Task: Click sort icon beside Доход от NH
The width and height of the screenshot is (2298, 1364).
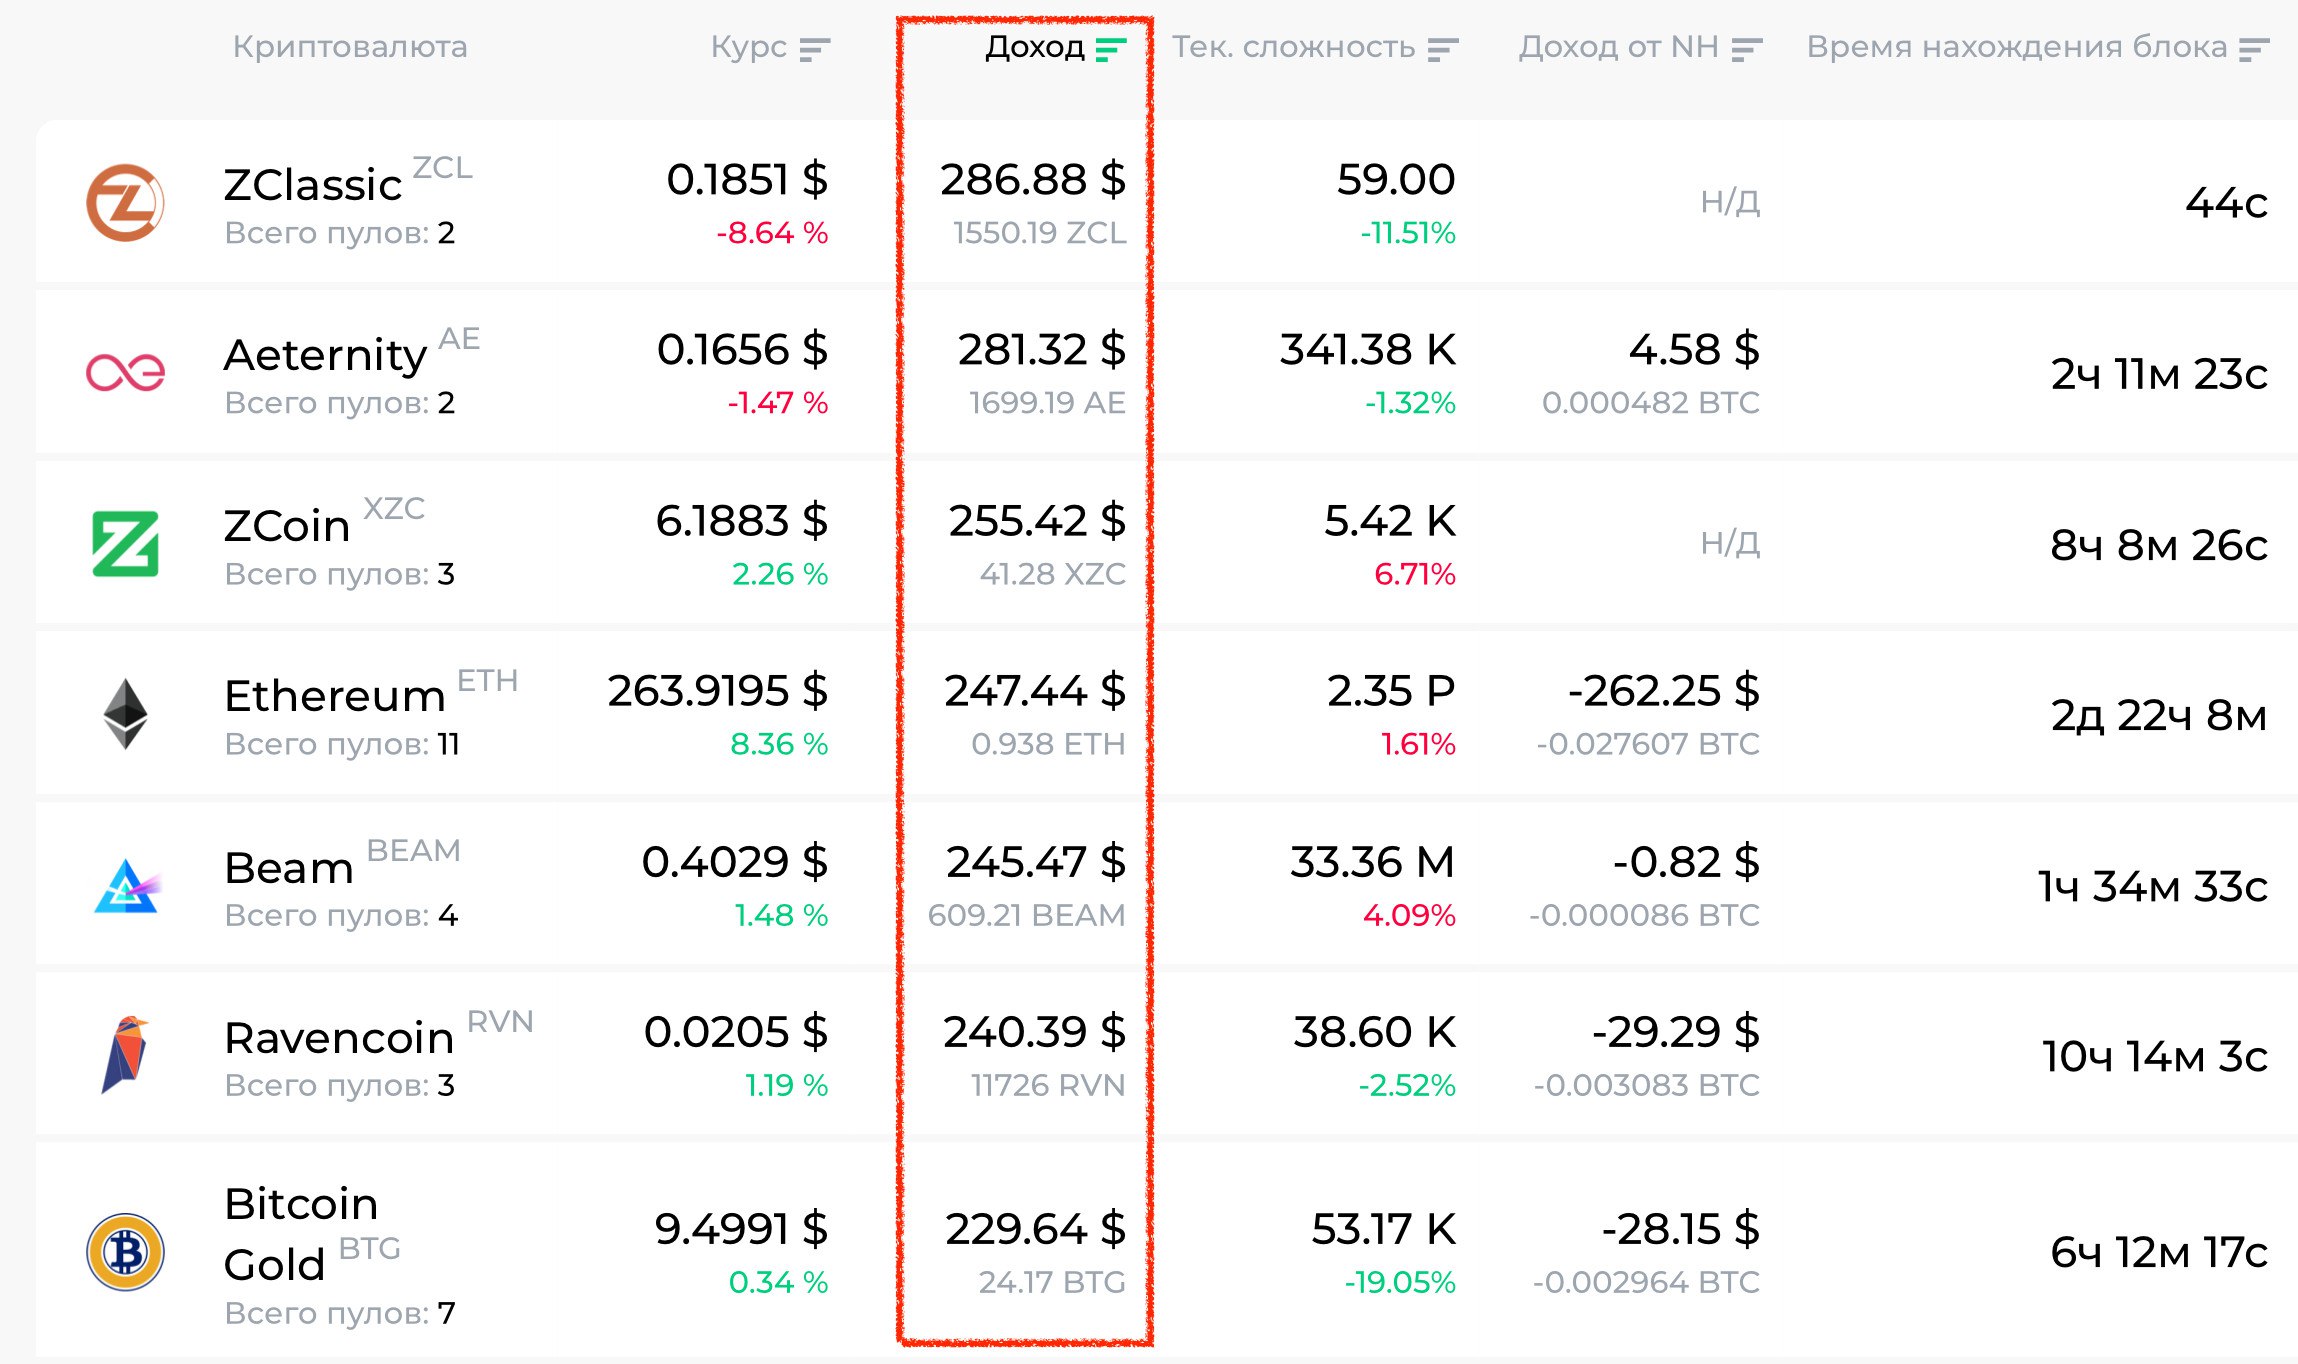Action: [x=1746, y=49]
